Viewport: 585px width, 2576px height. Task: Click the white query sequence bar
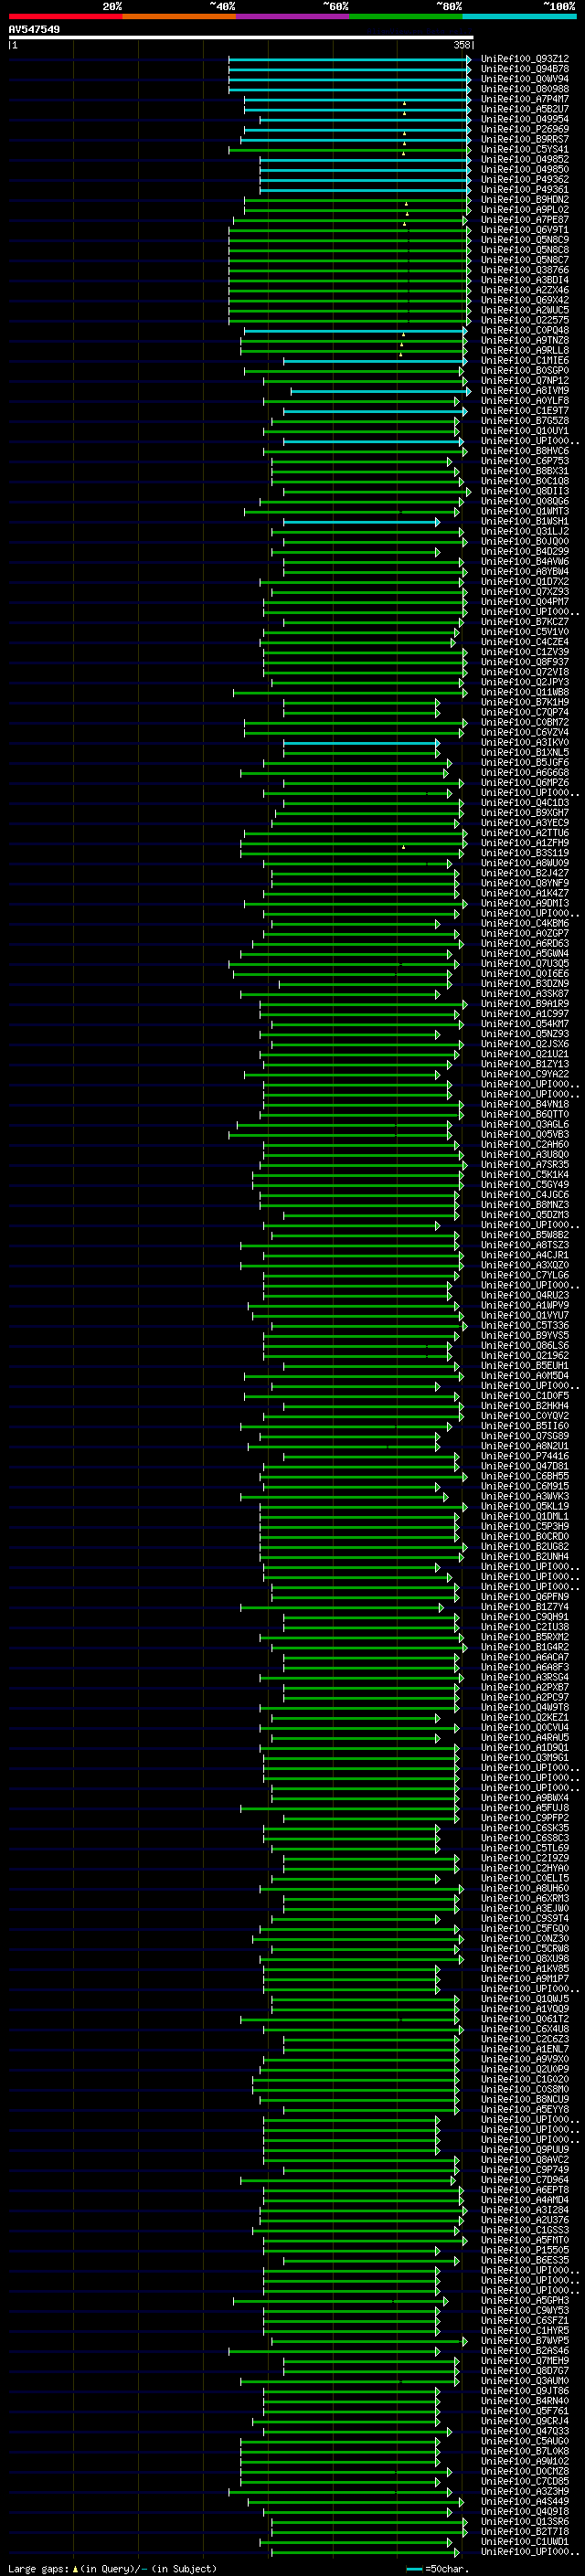click(240, 38)
